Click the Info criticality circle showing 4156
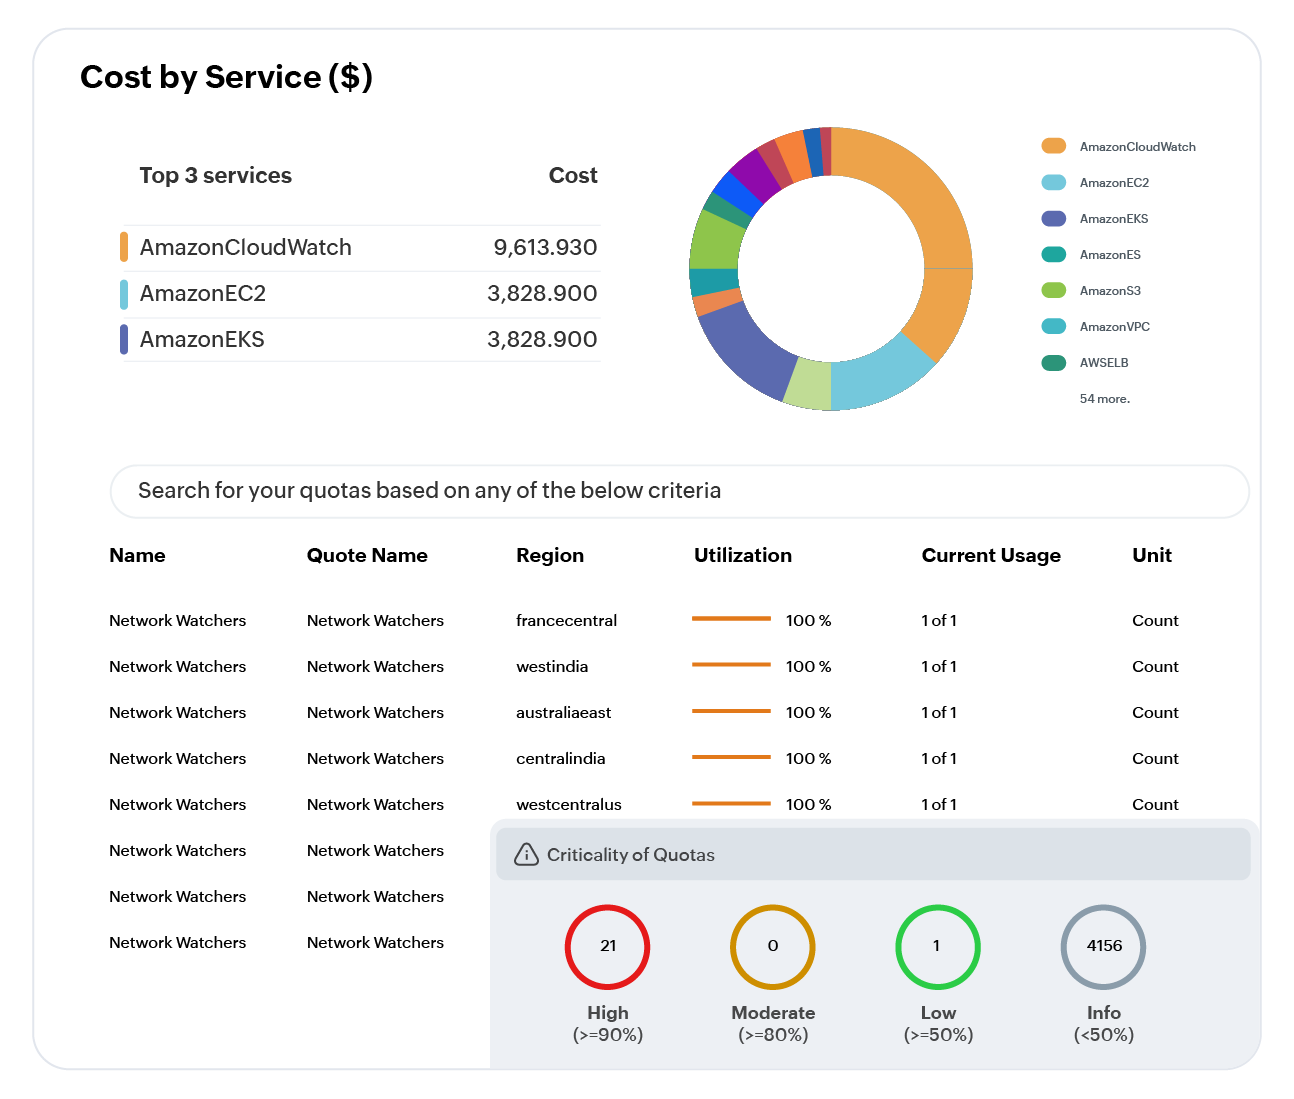 (x=1103, y=946)
